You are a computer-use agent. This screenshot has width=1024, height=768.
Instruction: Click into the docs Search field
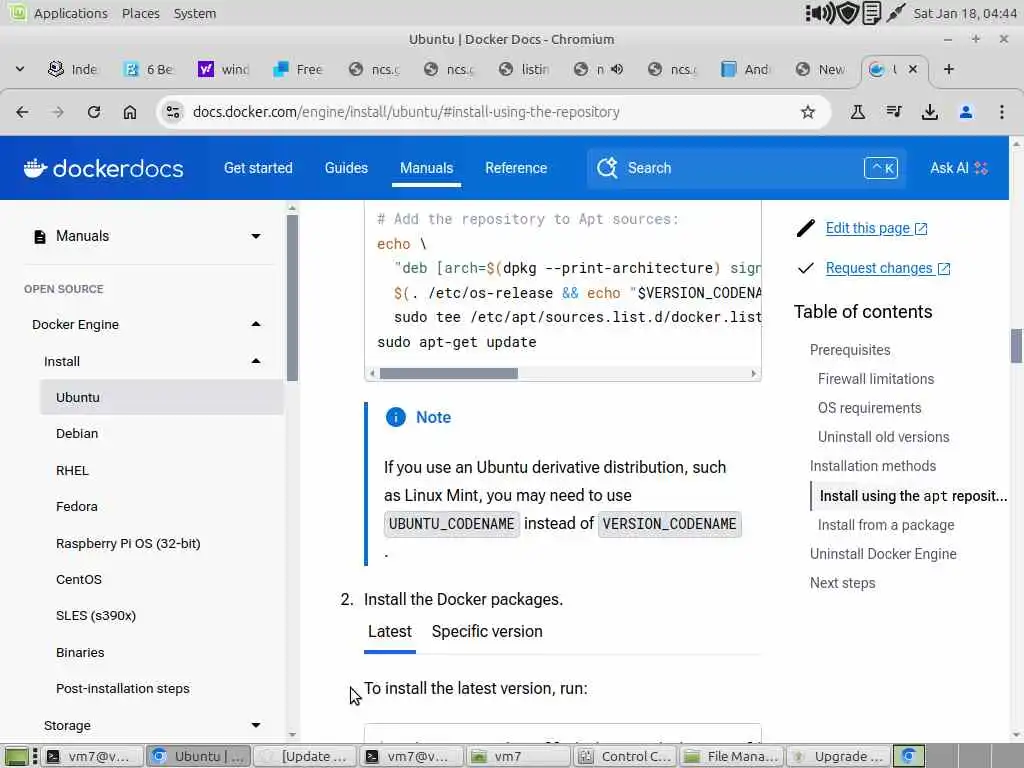click(746, 168)
